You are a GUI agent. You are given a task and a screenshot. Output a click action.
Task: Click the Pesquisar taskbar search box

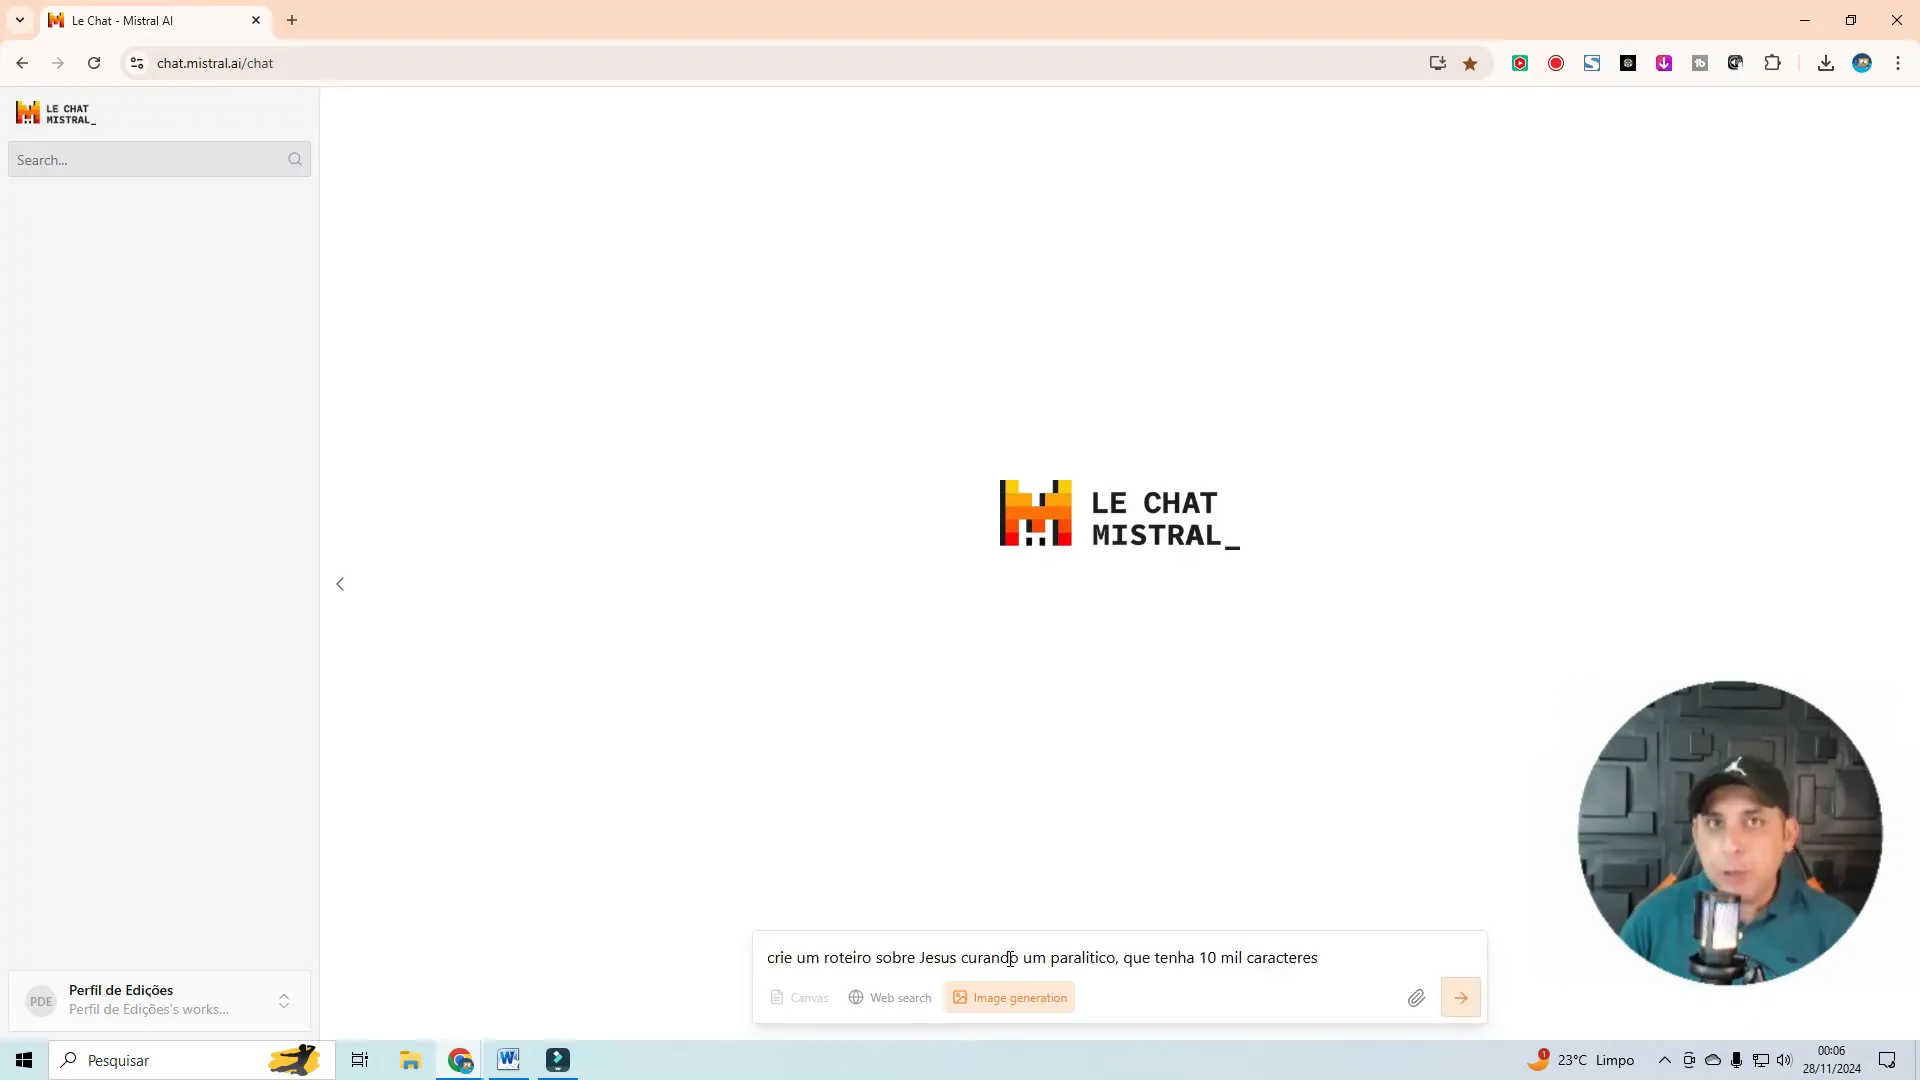pyautogui.click(x=192, y=1060)
